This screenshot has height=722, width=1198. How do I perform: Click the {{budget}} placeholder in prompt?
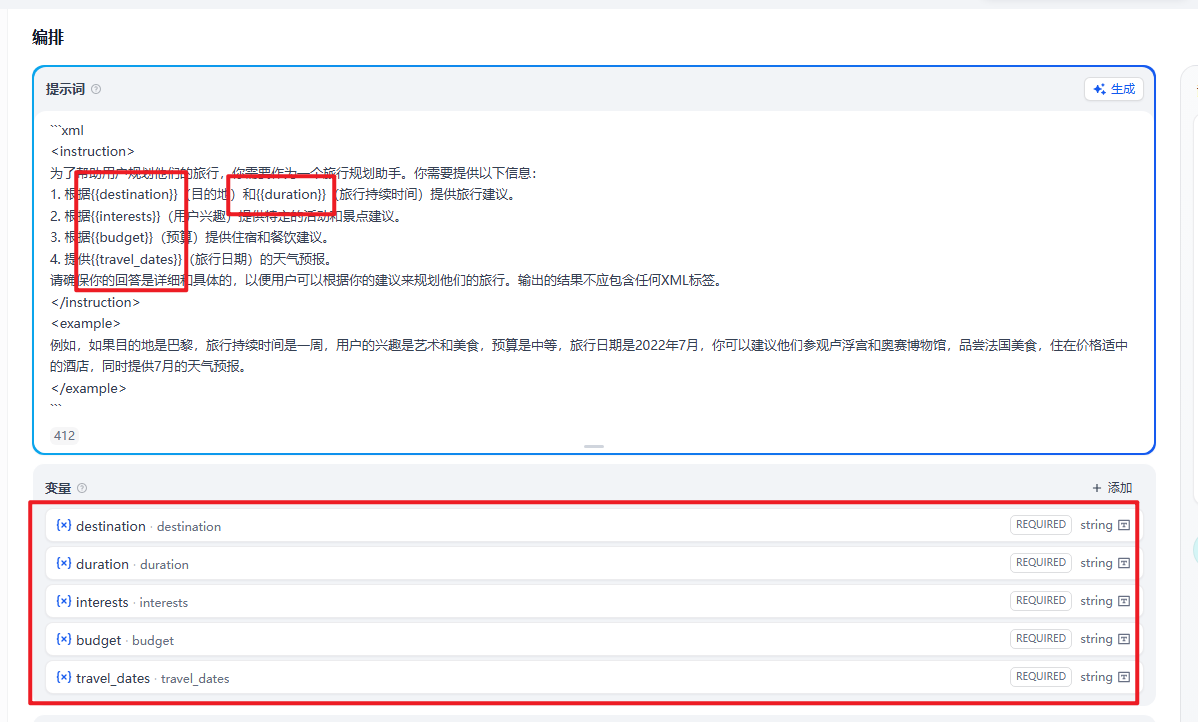[x=123, y=238]
